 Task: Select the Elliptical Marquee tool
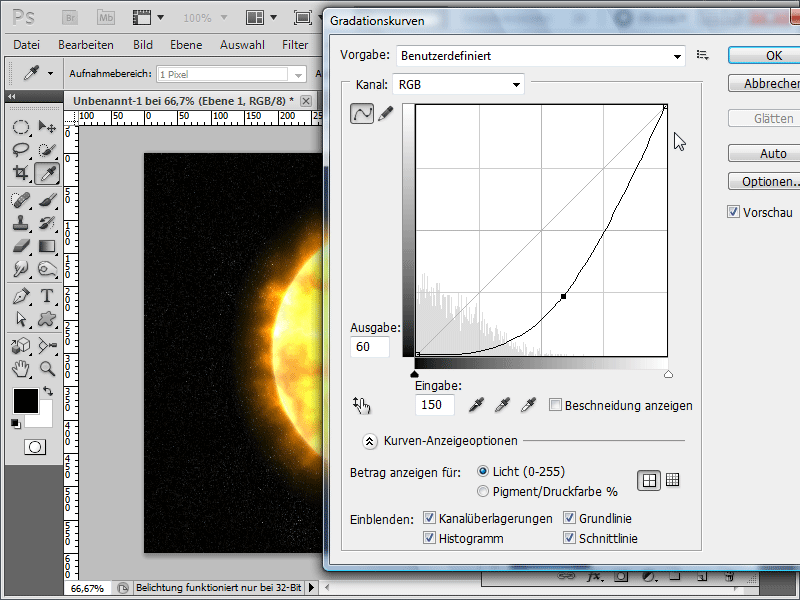click(20, 127)
